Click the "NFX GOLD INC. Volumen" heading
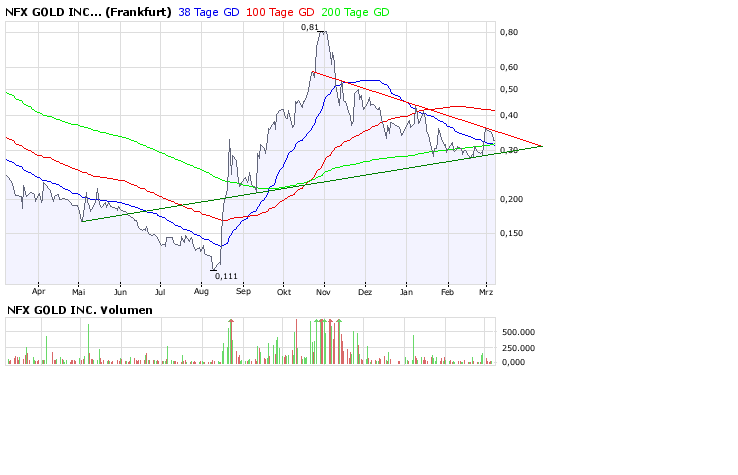Screen dimensions: 738x475 tap(80, 310)
